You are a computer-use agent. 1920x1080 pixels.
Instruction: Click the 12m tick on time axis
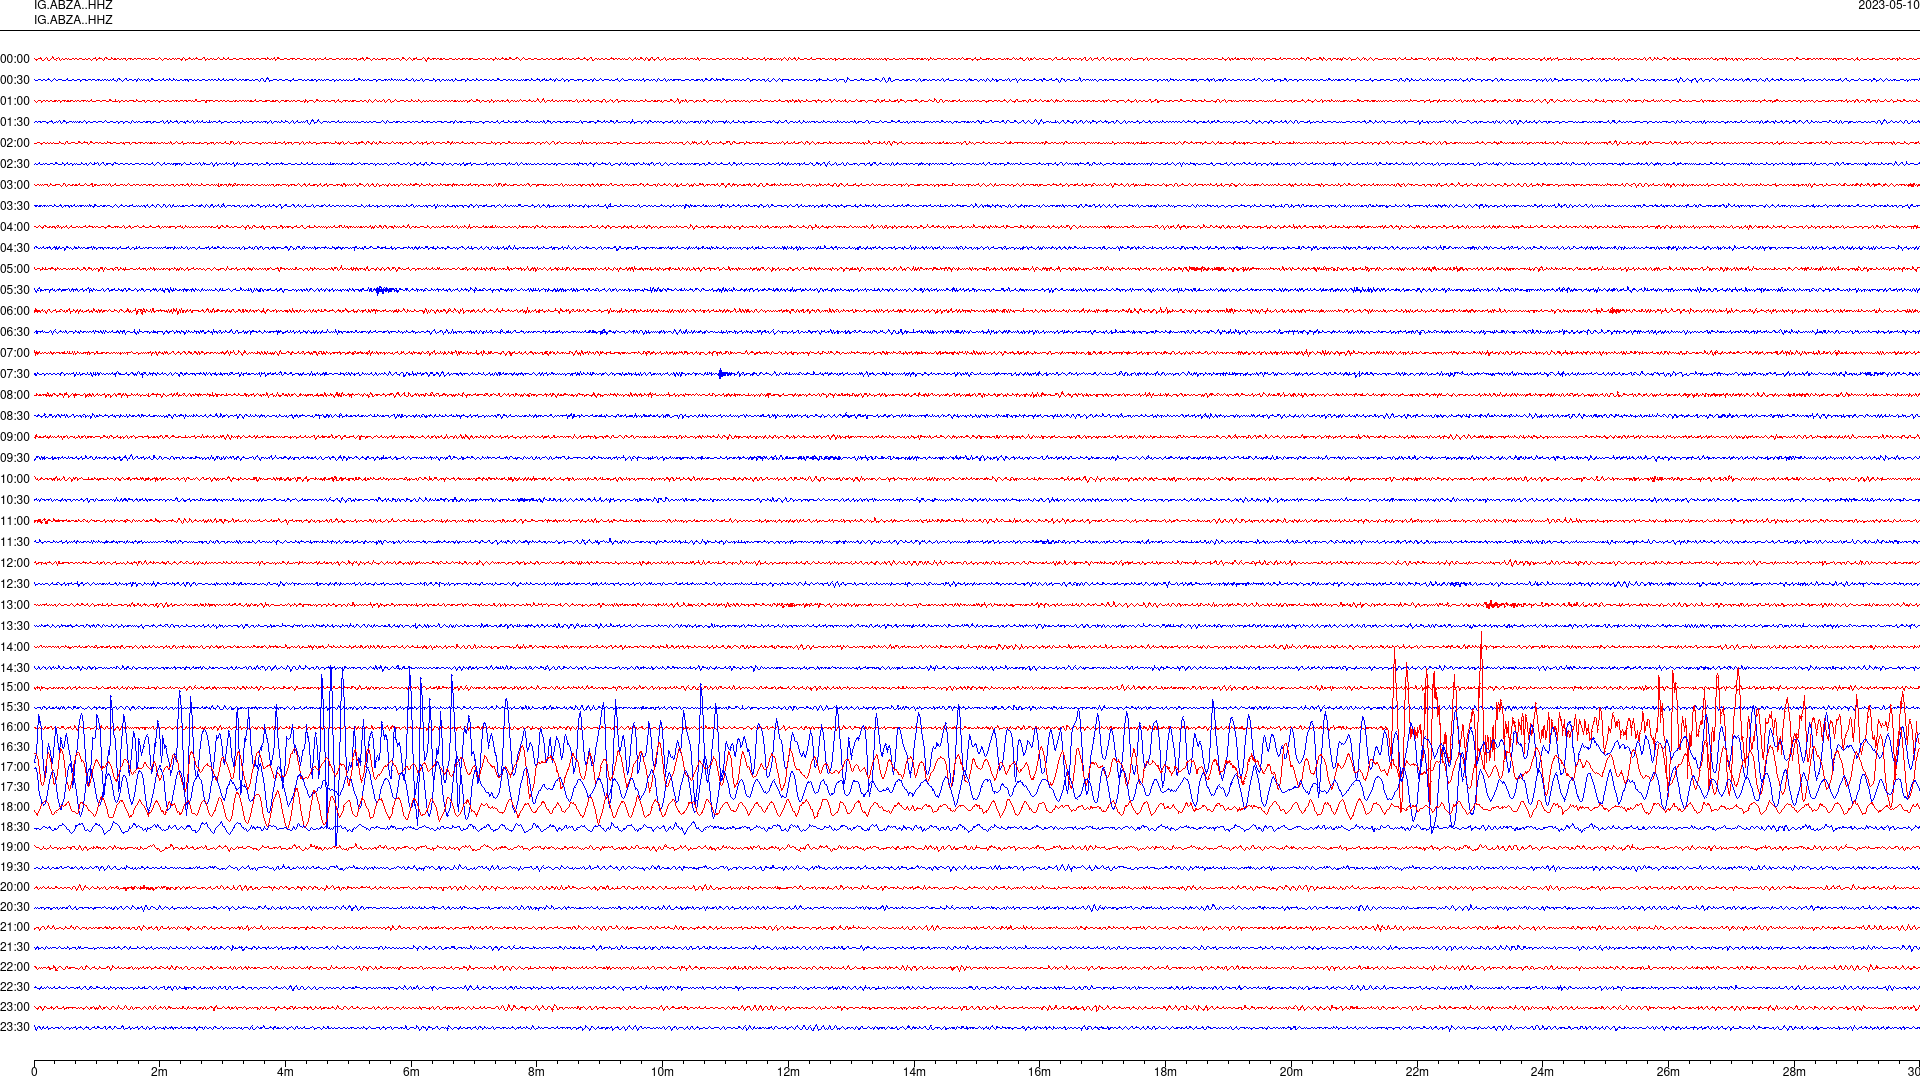788,1072
